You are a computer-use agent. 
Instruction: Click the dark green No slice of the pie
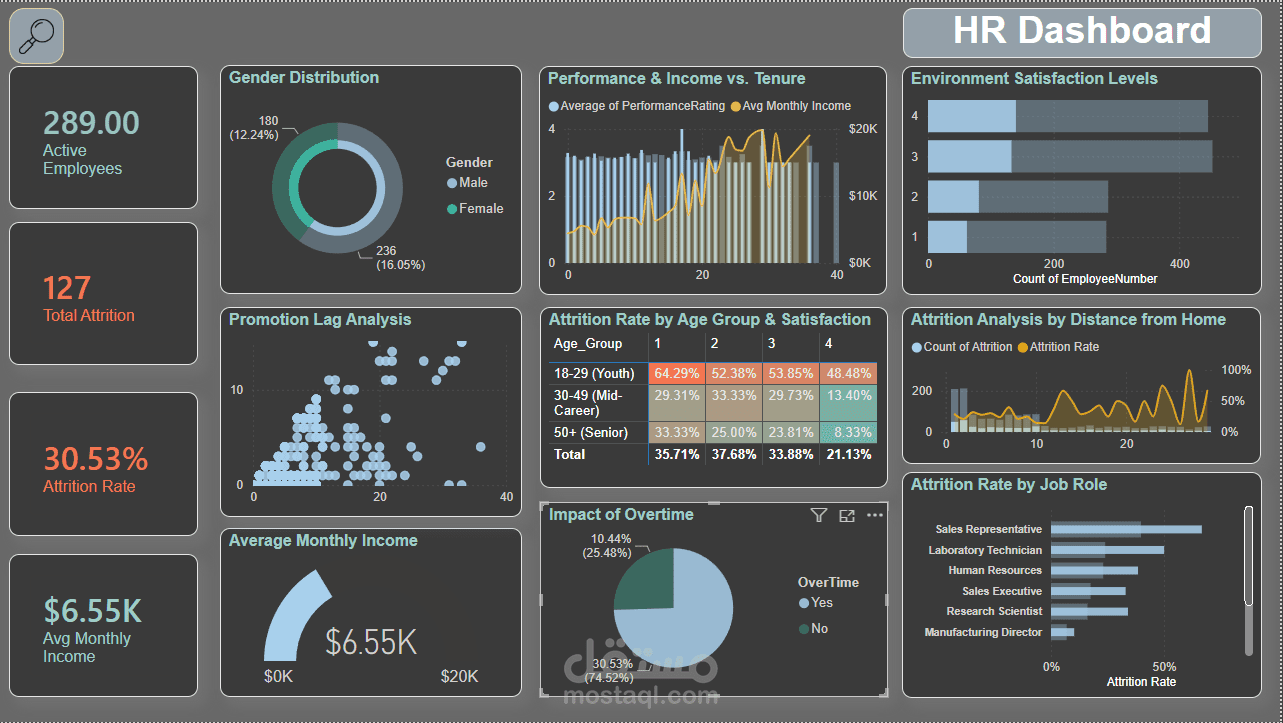coord(645,580)
